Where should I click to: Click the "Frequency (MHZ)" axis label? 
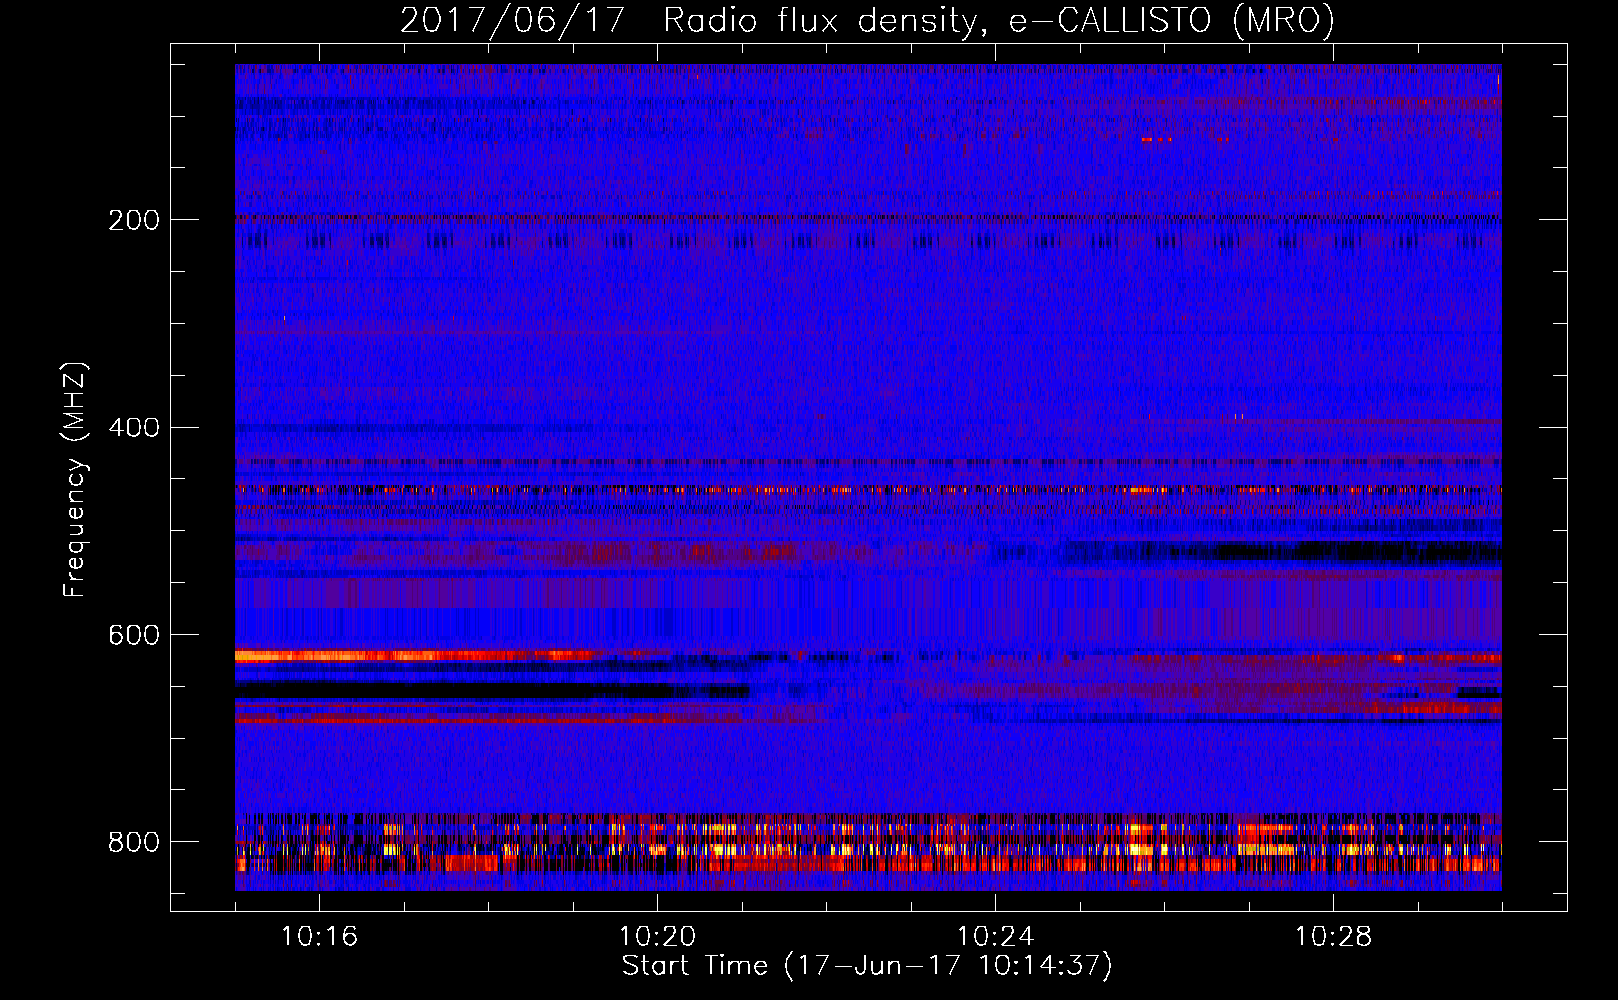click(x=75, y=480)
